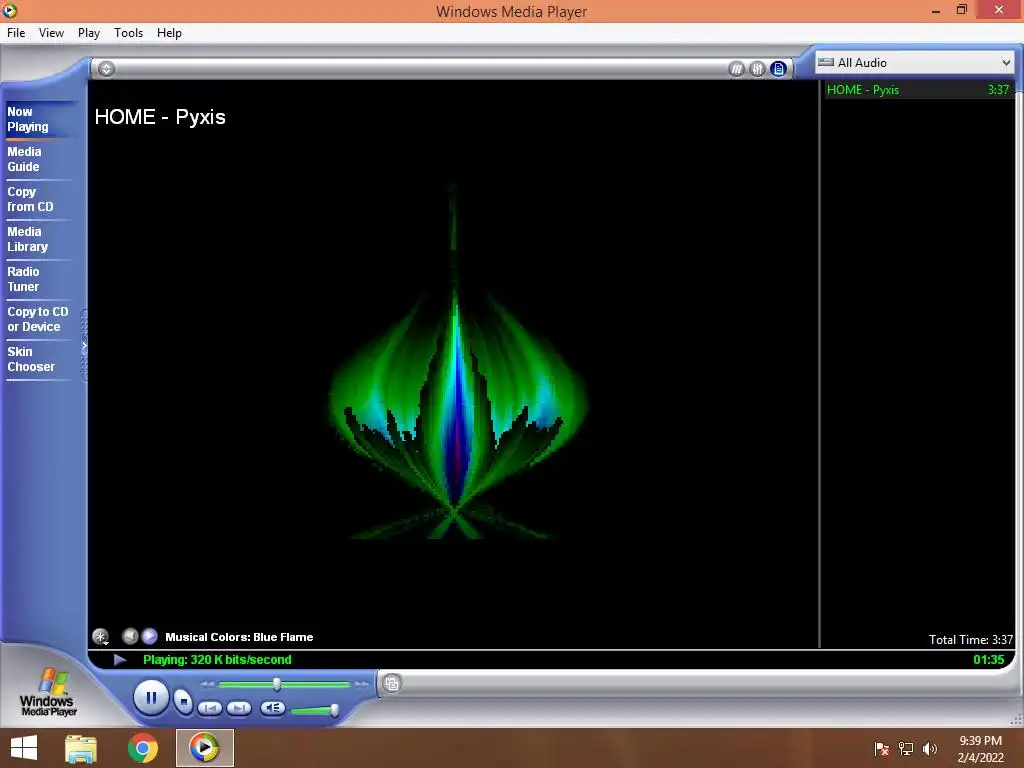Show the equalizer and settings panel
The width and height of the screenshot is (1024, 768).
[757, 69]
